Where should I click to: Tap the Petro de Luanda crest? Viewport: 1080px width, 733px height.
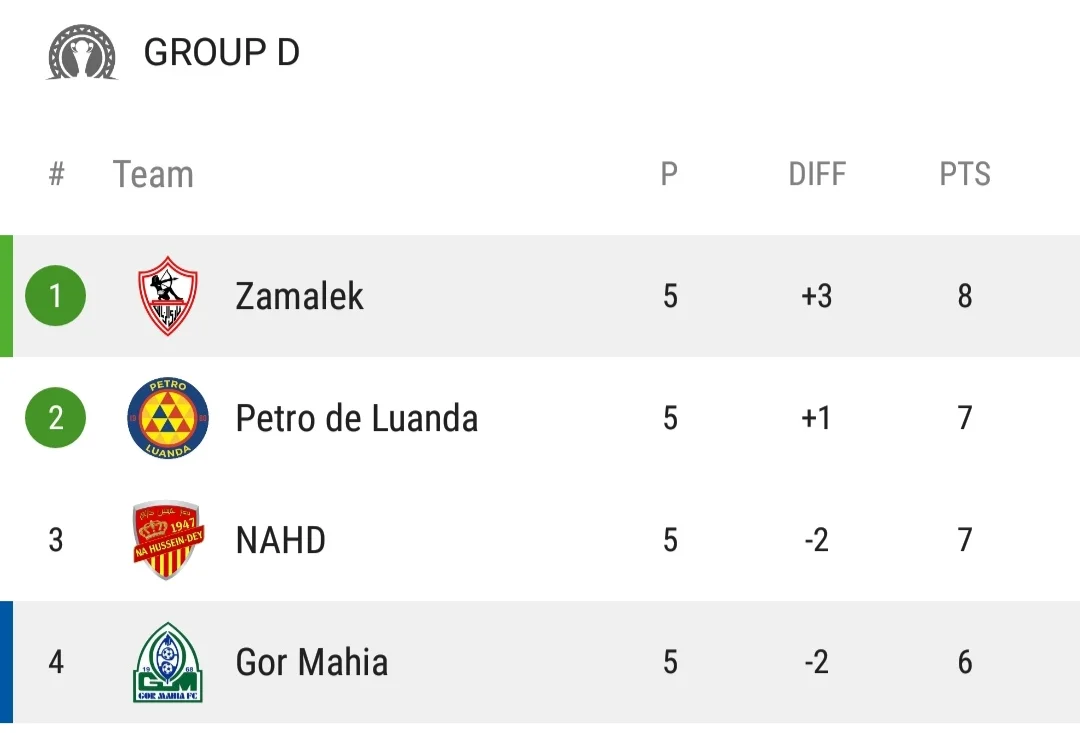pos(168,418)
